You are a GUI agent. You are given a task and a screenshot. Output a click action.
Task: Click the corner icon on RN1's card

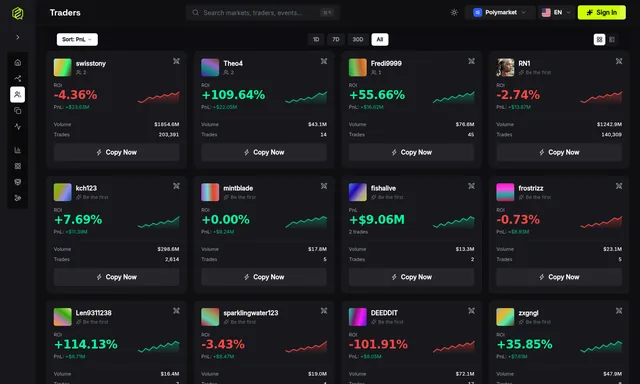click(619, 61)
